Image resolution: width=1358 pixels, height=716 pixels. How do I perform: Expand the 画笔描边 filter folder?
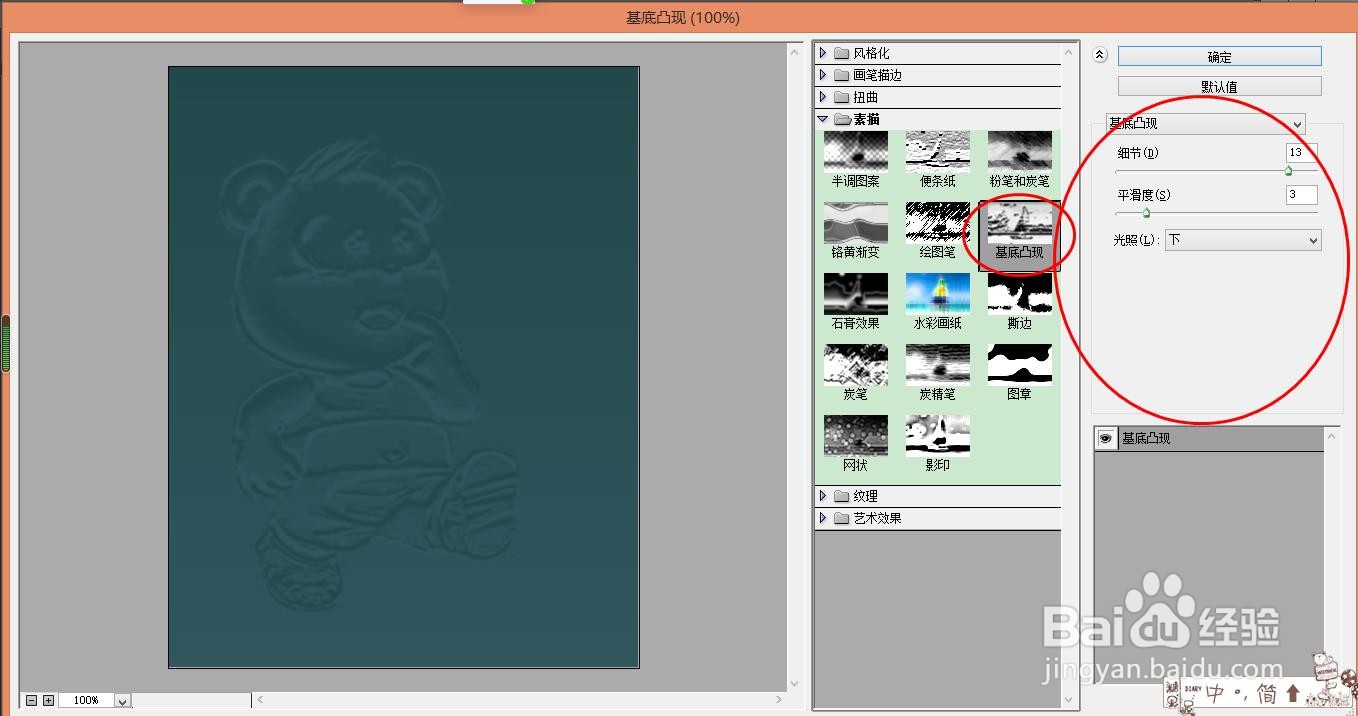[823, 75]
